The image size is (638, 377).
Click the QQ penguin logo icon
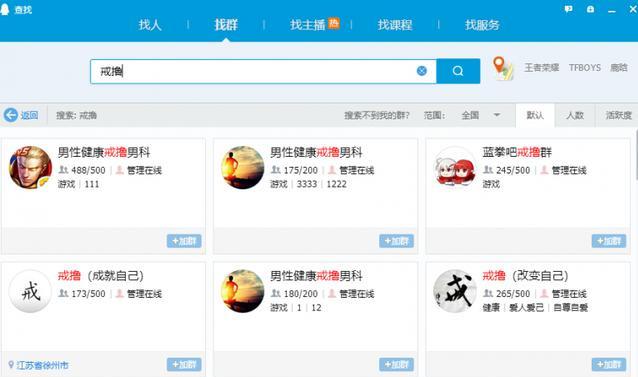pyautogui.click(x=5, y=9)
